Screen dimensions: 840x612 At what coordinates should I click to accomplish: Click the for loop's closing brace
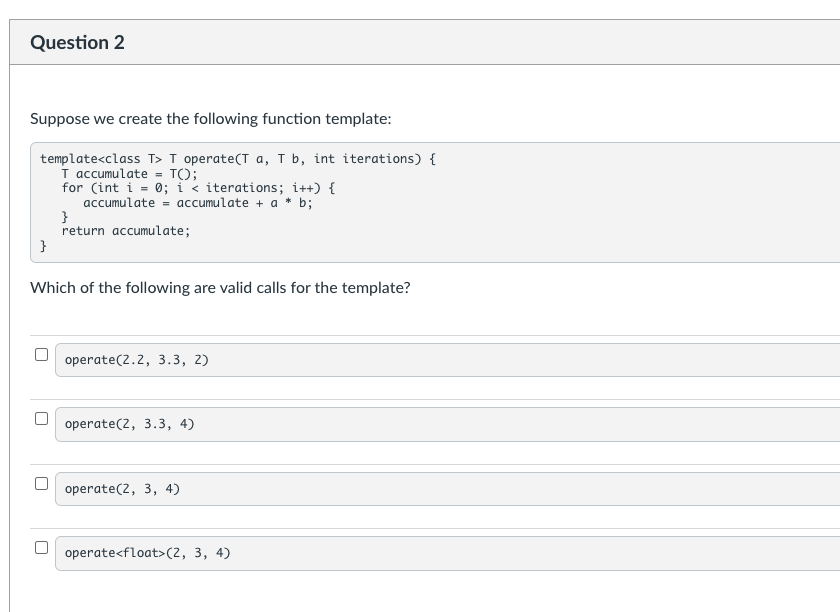point(65,217)
